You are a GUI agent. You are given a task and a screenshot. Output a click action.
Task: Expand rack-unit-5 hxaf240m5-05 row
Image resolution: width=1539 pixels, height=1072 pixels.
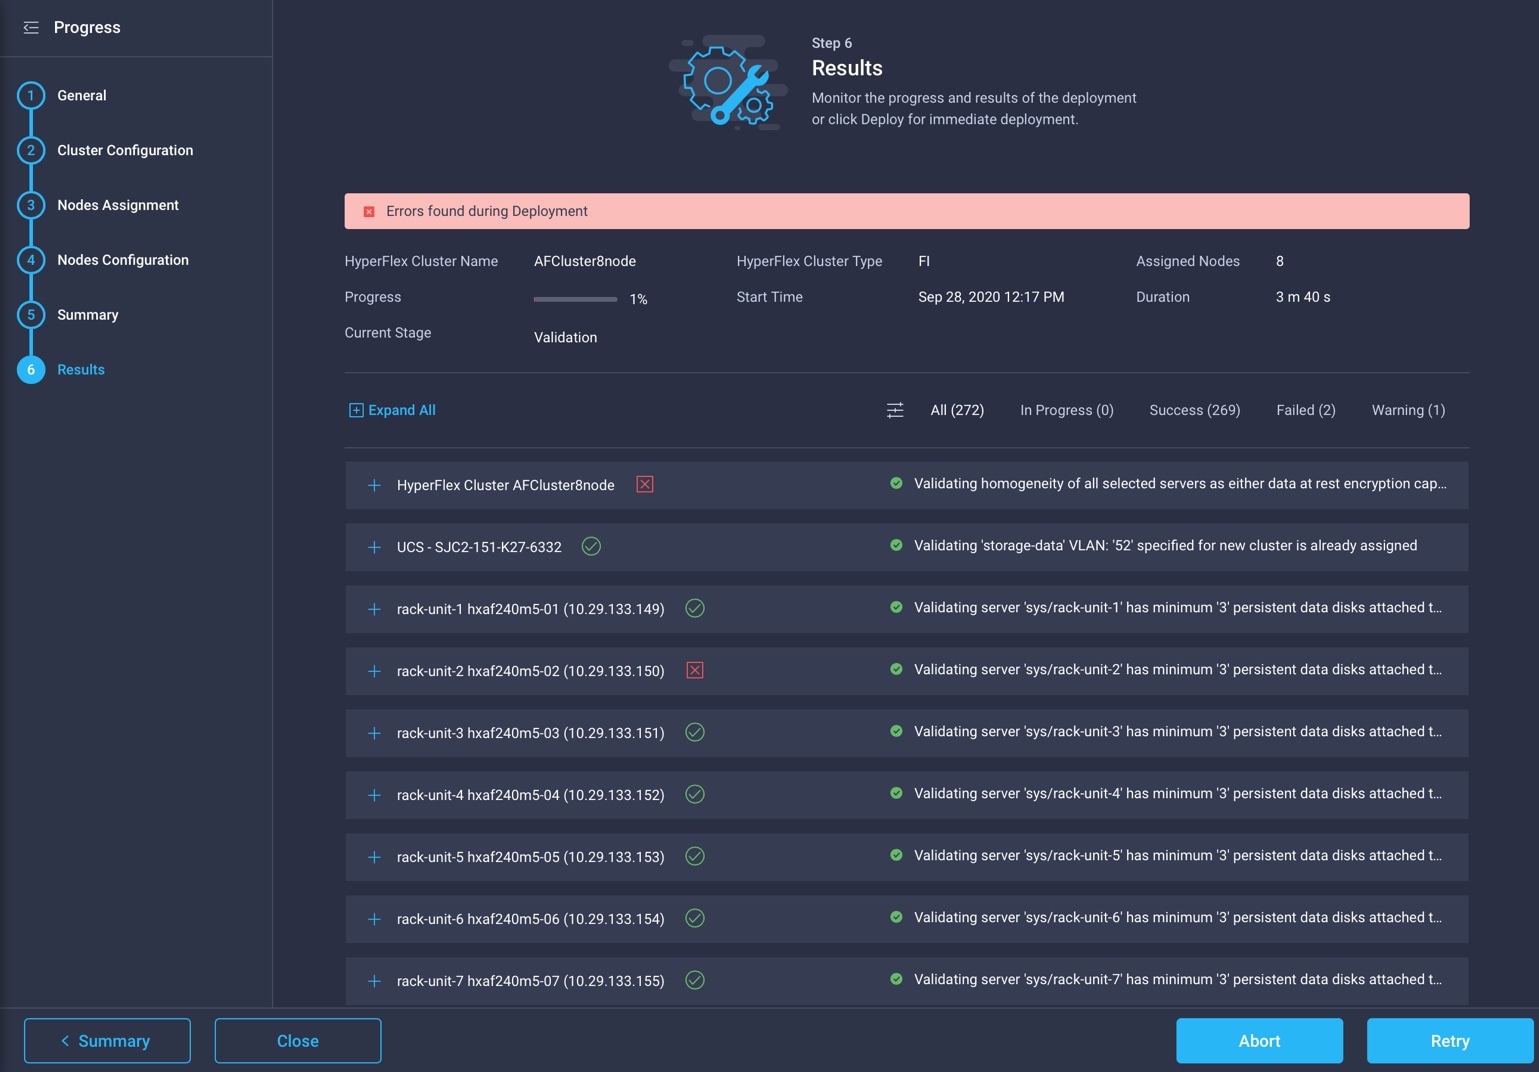(374, 857)
